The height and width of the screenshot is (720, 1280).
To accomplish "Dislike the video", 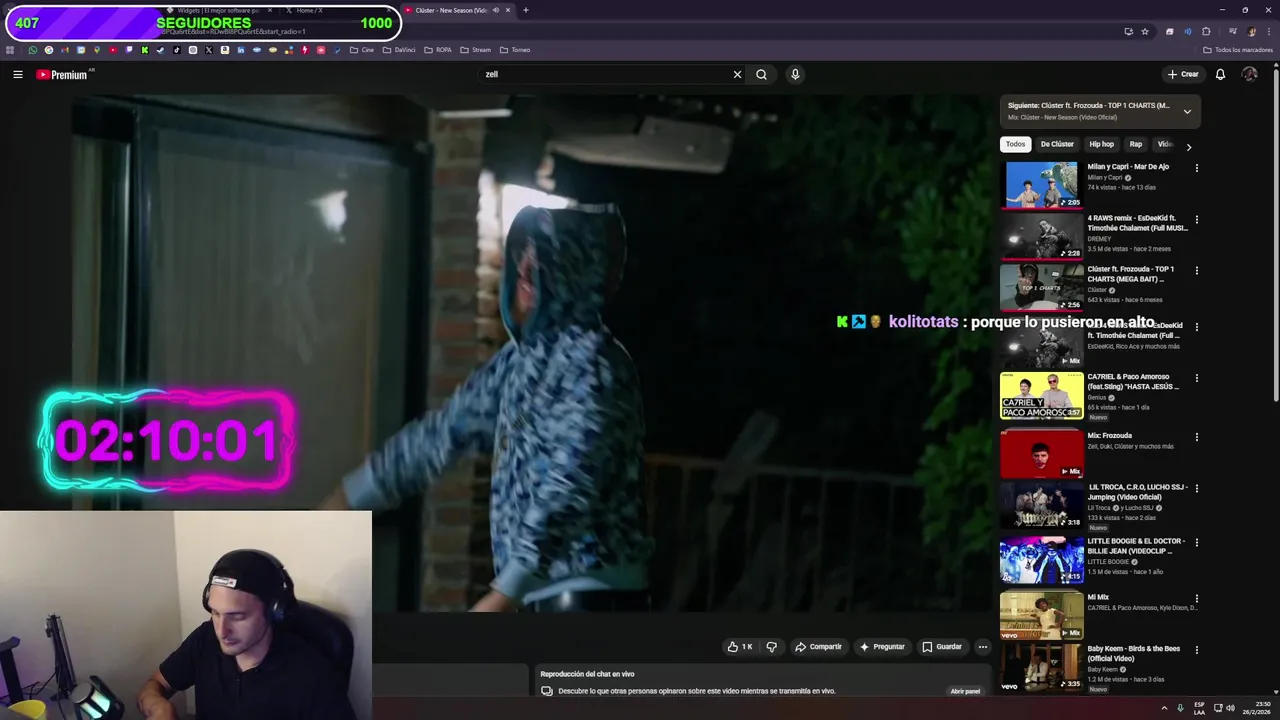I will 771,647.
